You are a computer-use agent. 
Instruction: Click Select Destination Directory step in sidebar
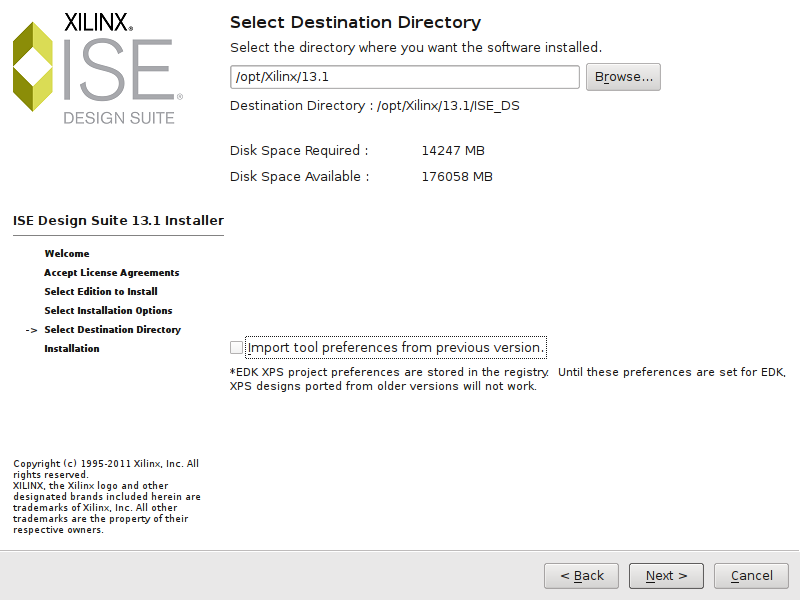113,330
